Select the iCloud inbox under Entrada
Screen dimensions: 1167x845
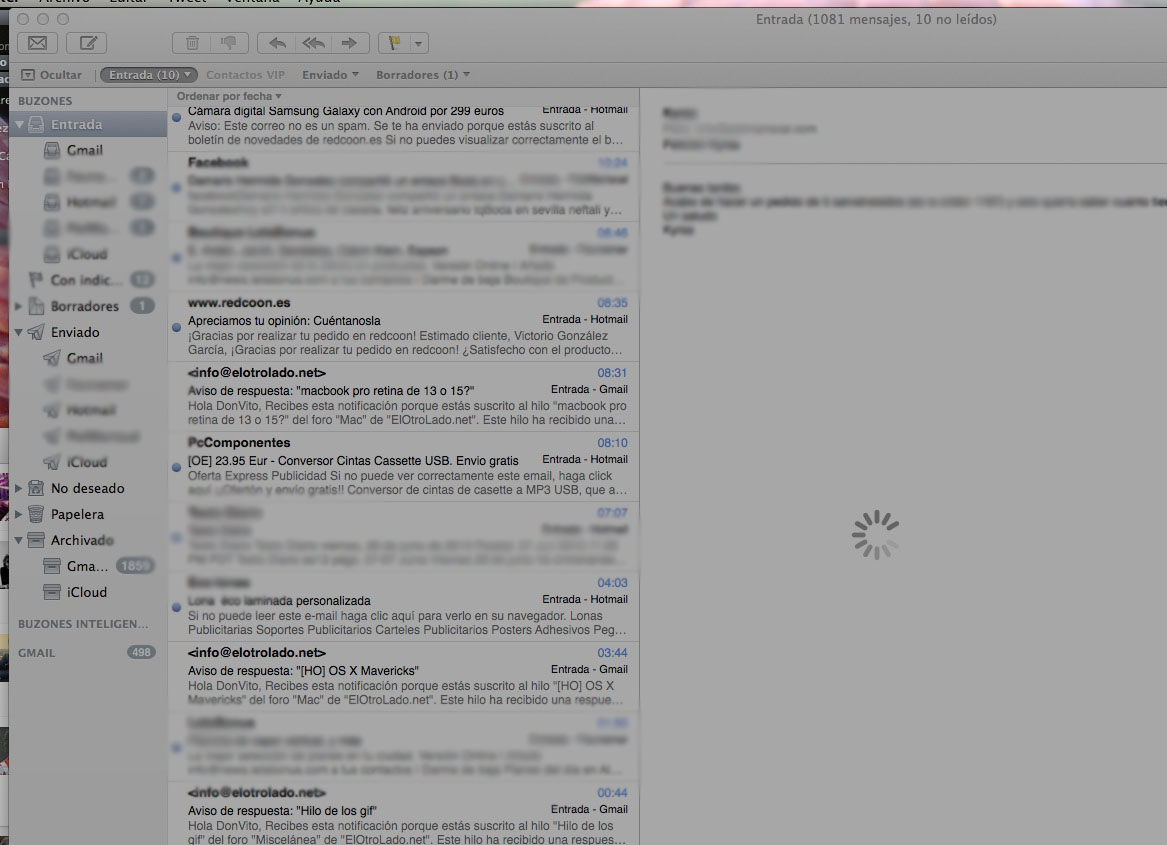(x=88, y=254)
